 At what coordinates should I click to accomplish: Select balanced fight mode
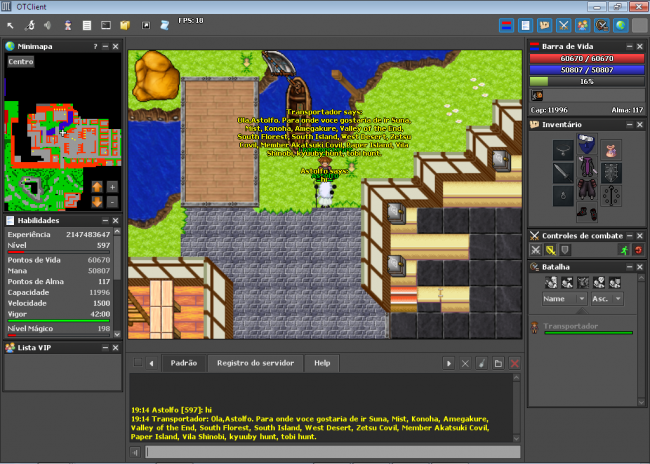(551, 250)
